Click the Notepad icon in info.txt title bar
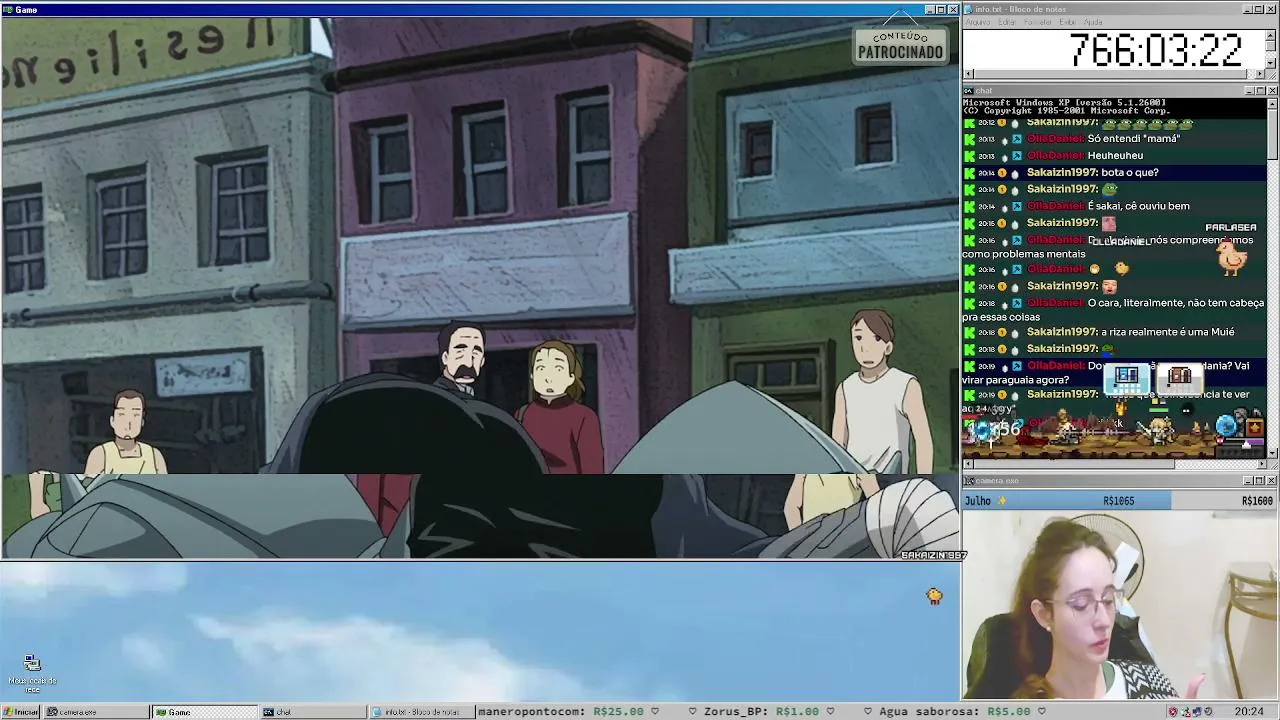The image size is (1280, 720). point(968,9)
